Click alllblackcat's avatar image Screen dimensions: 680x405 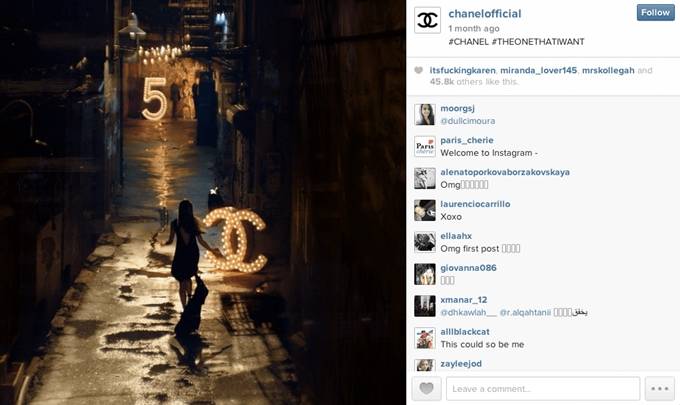(x=425, y=338)
